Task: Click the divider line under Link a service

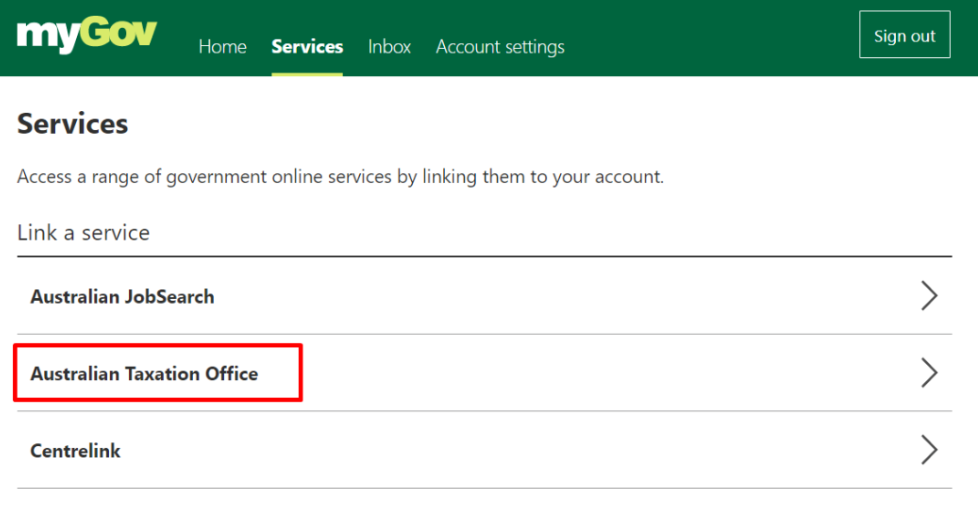Action: pyautogui.click(x=485, y=256)
